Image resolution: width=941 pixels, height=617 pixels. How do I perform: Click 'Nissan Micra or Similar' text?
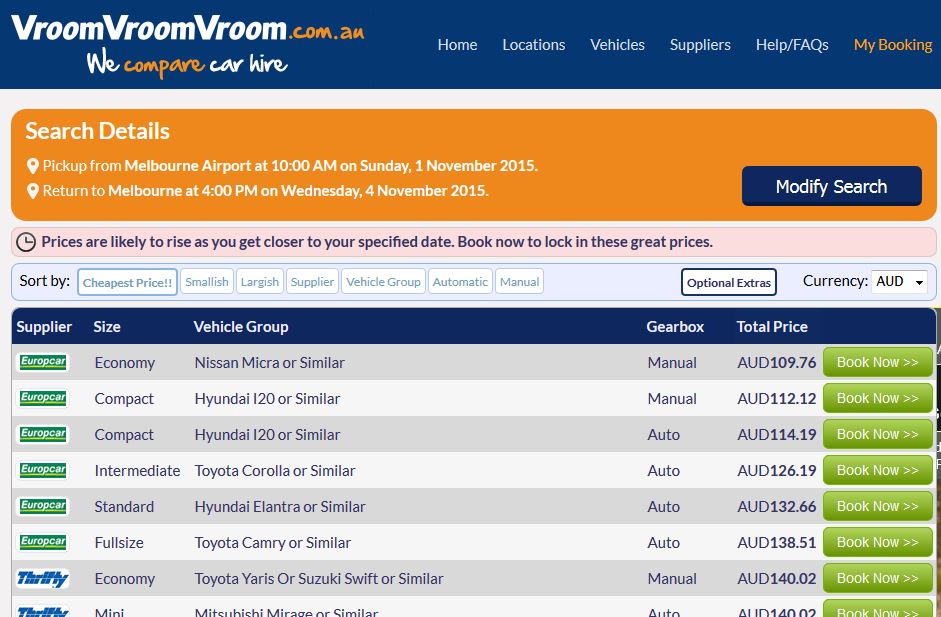[269, 363]
